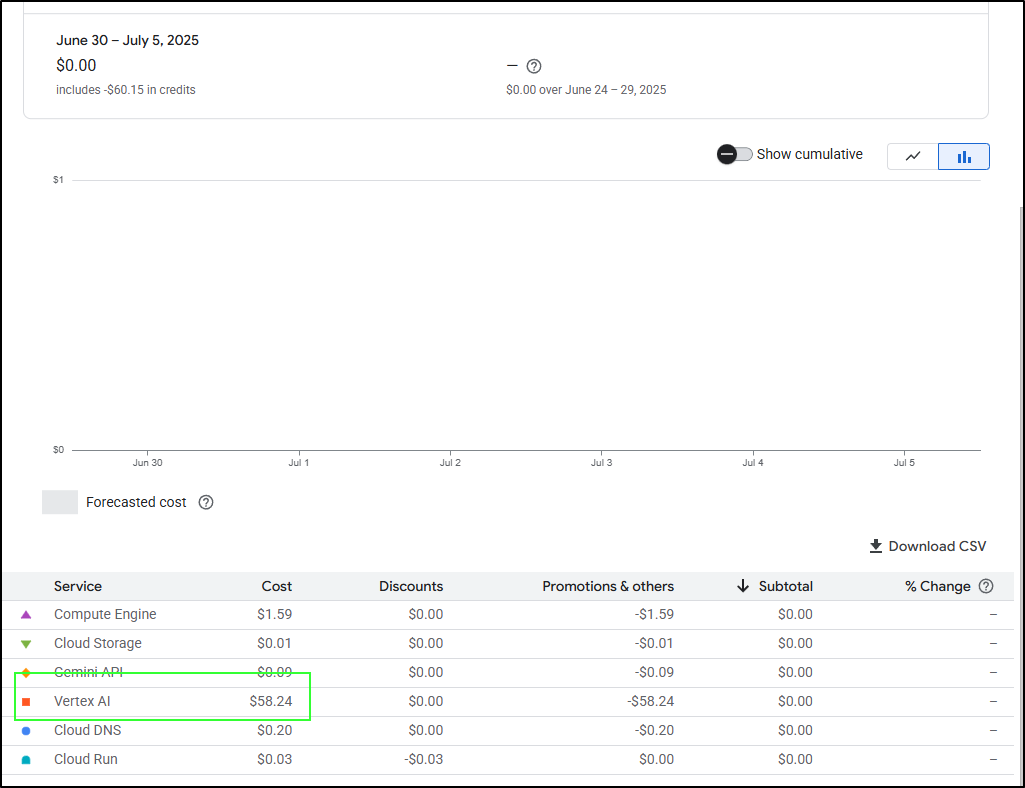Viewport: 1025px width, 788px height.
Task: Sort table by Cost column header
Action: point(277,586)
